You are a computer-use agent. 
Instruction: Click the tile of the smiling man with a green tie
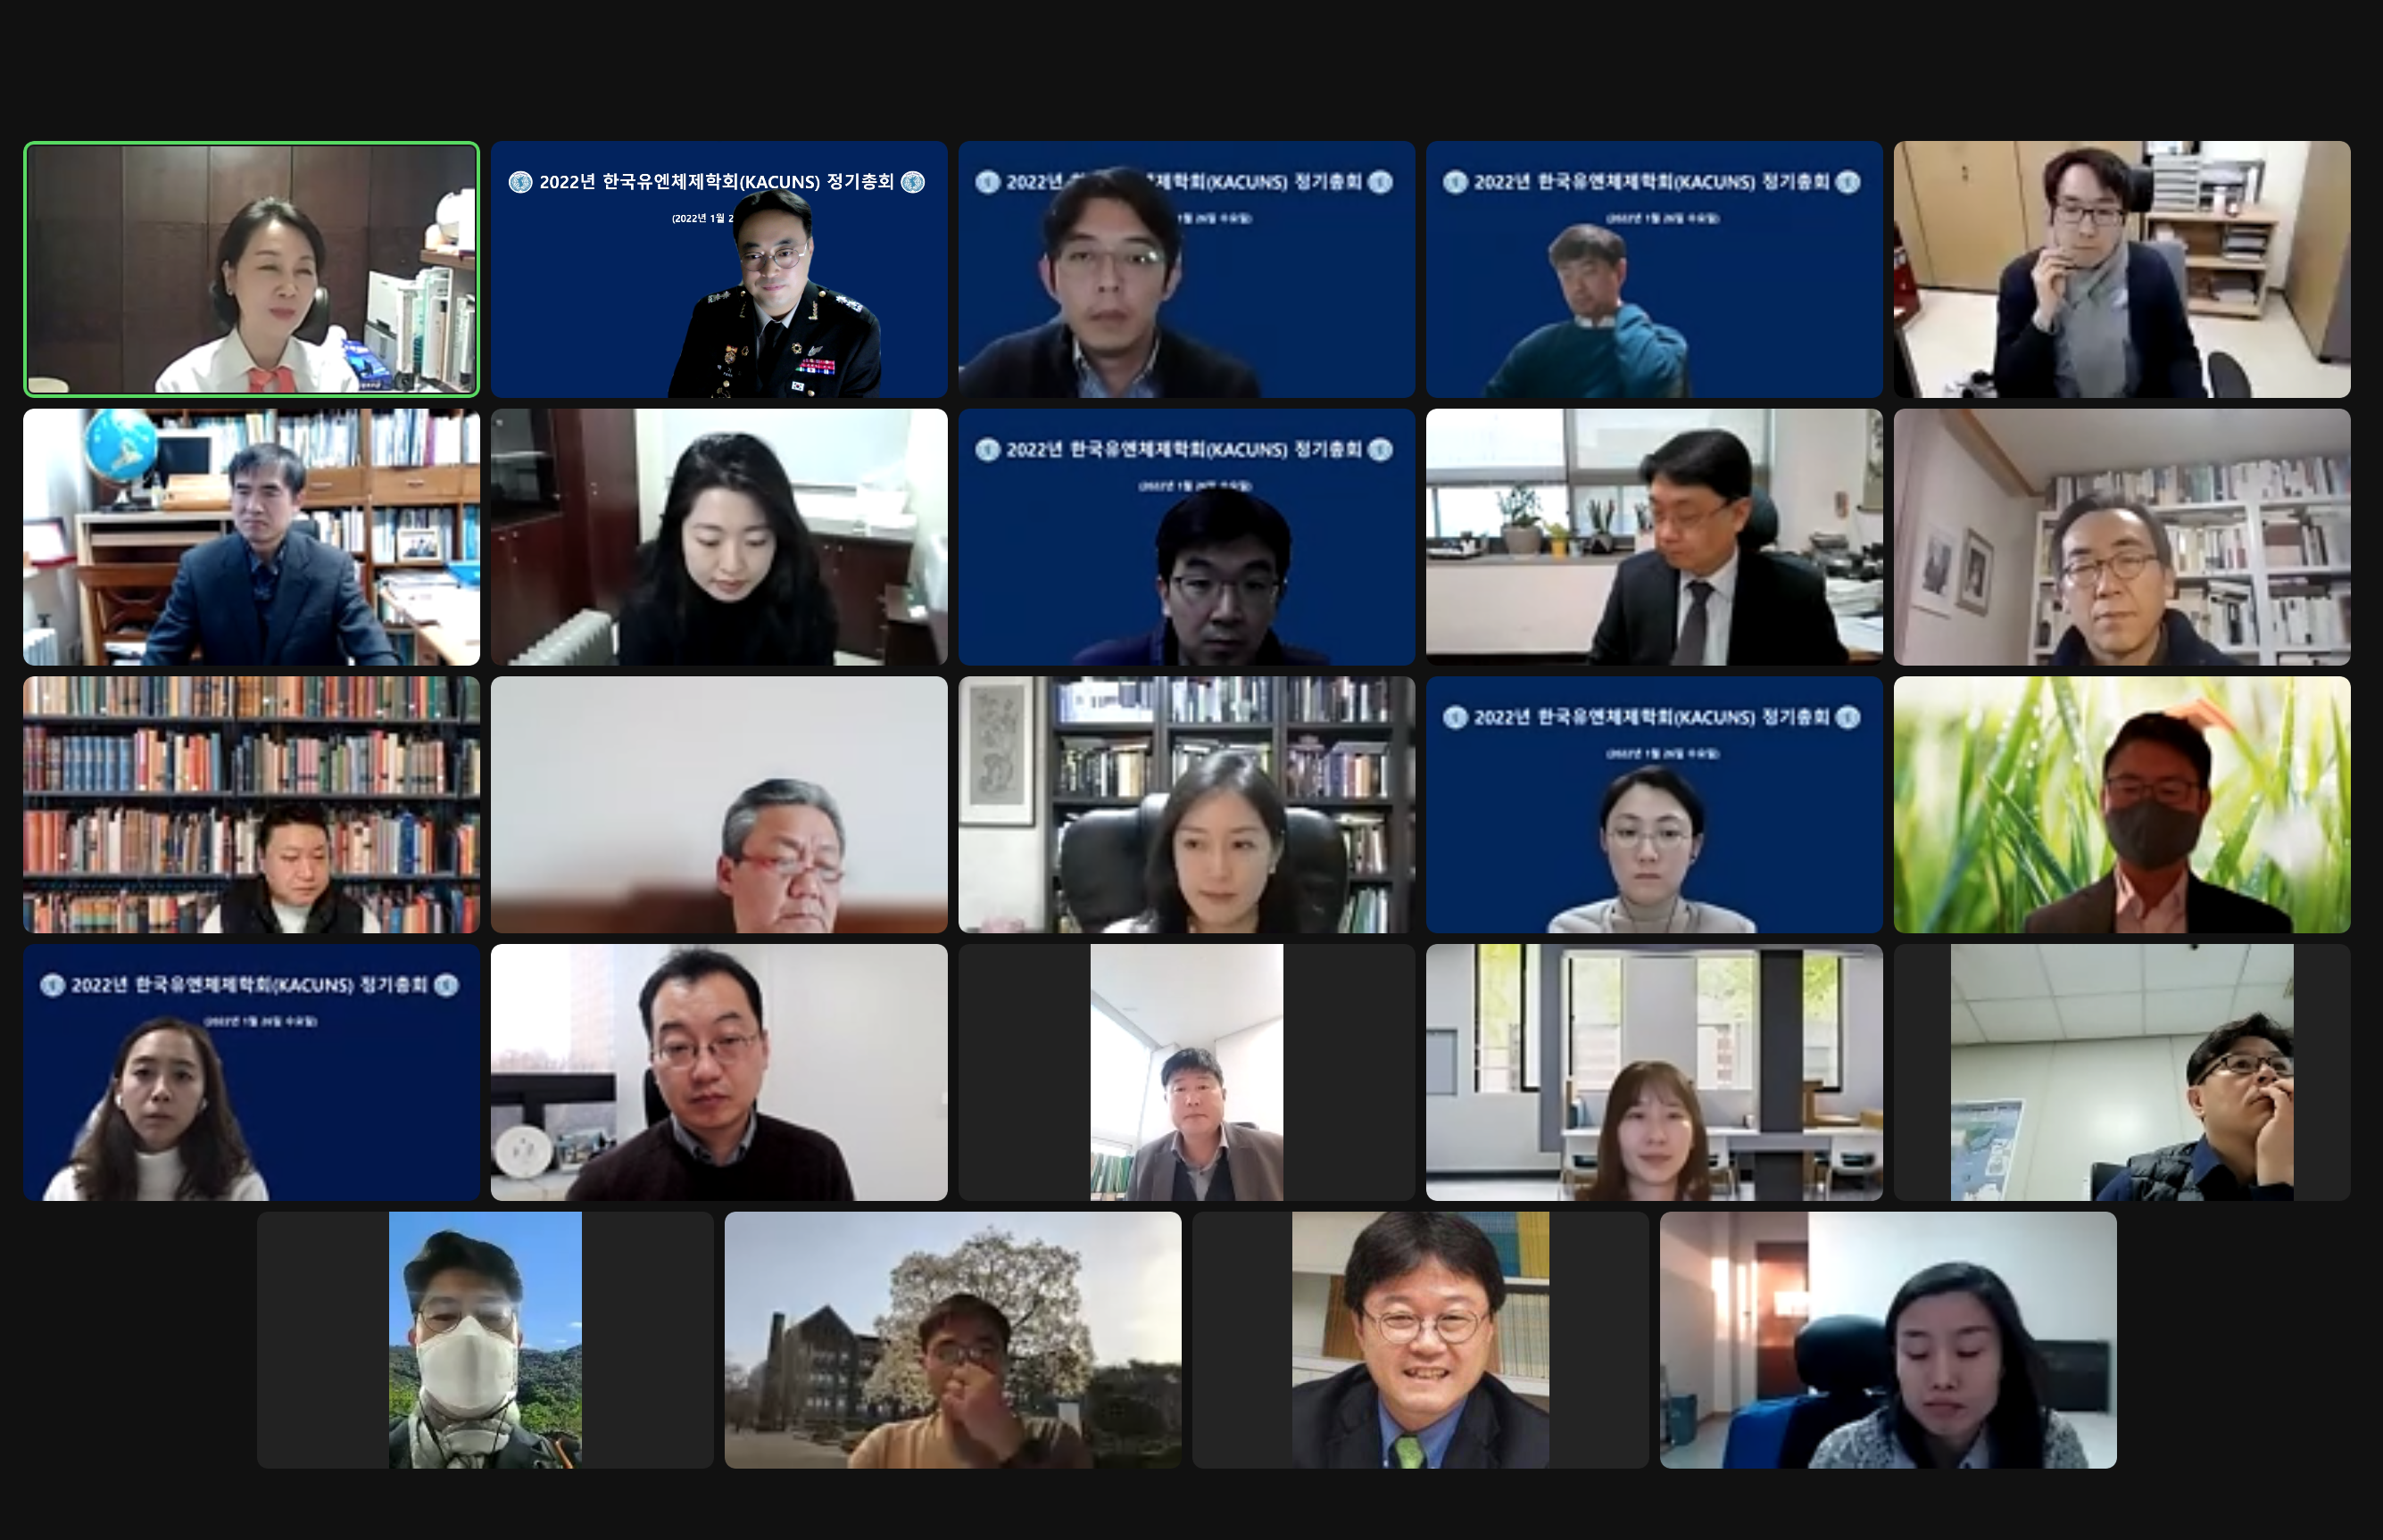click(1420, 1340)
